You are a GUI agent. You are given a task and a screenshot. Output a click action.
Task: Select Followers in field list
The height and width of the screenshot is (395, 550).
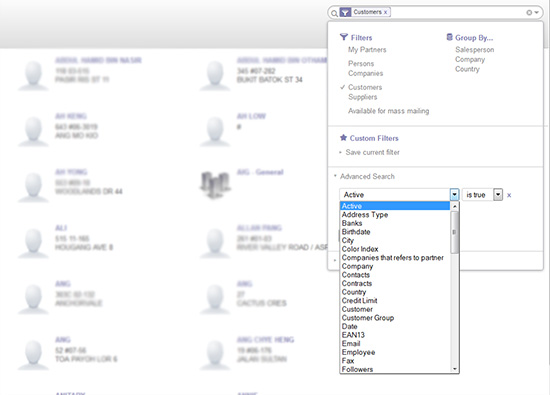[x=395, y=369]
